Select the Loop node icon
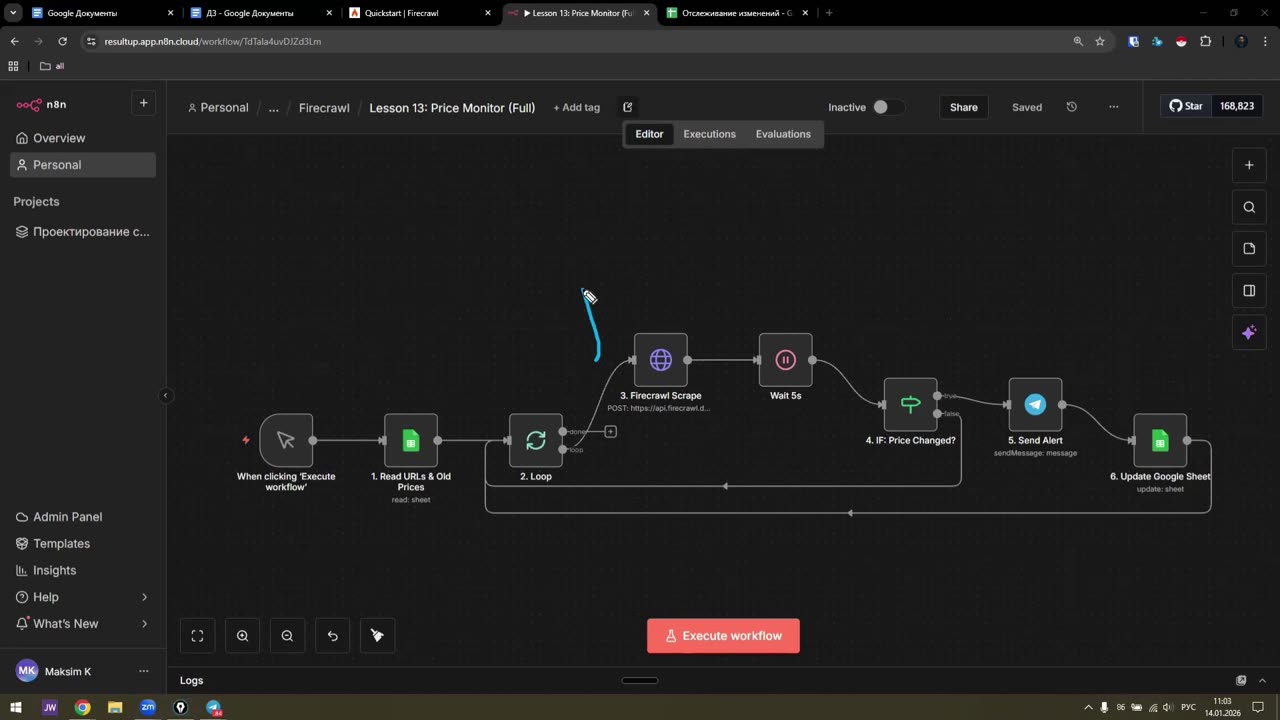This screenshot has width=1280, height=720. 536,440
